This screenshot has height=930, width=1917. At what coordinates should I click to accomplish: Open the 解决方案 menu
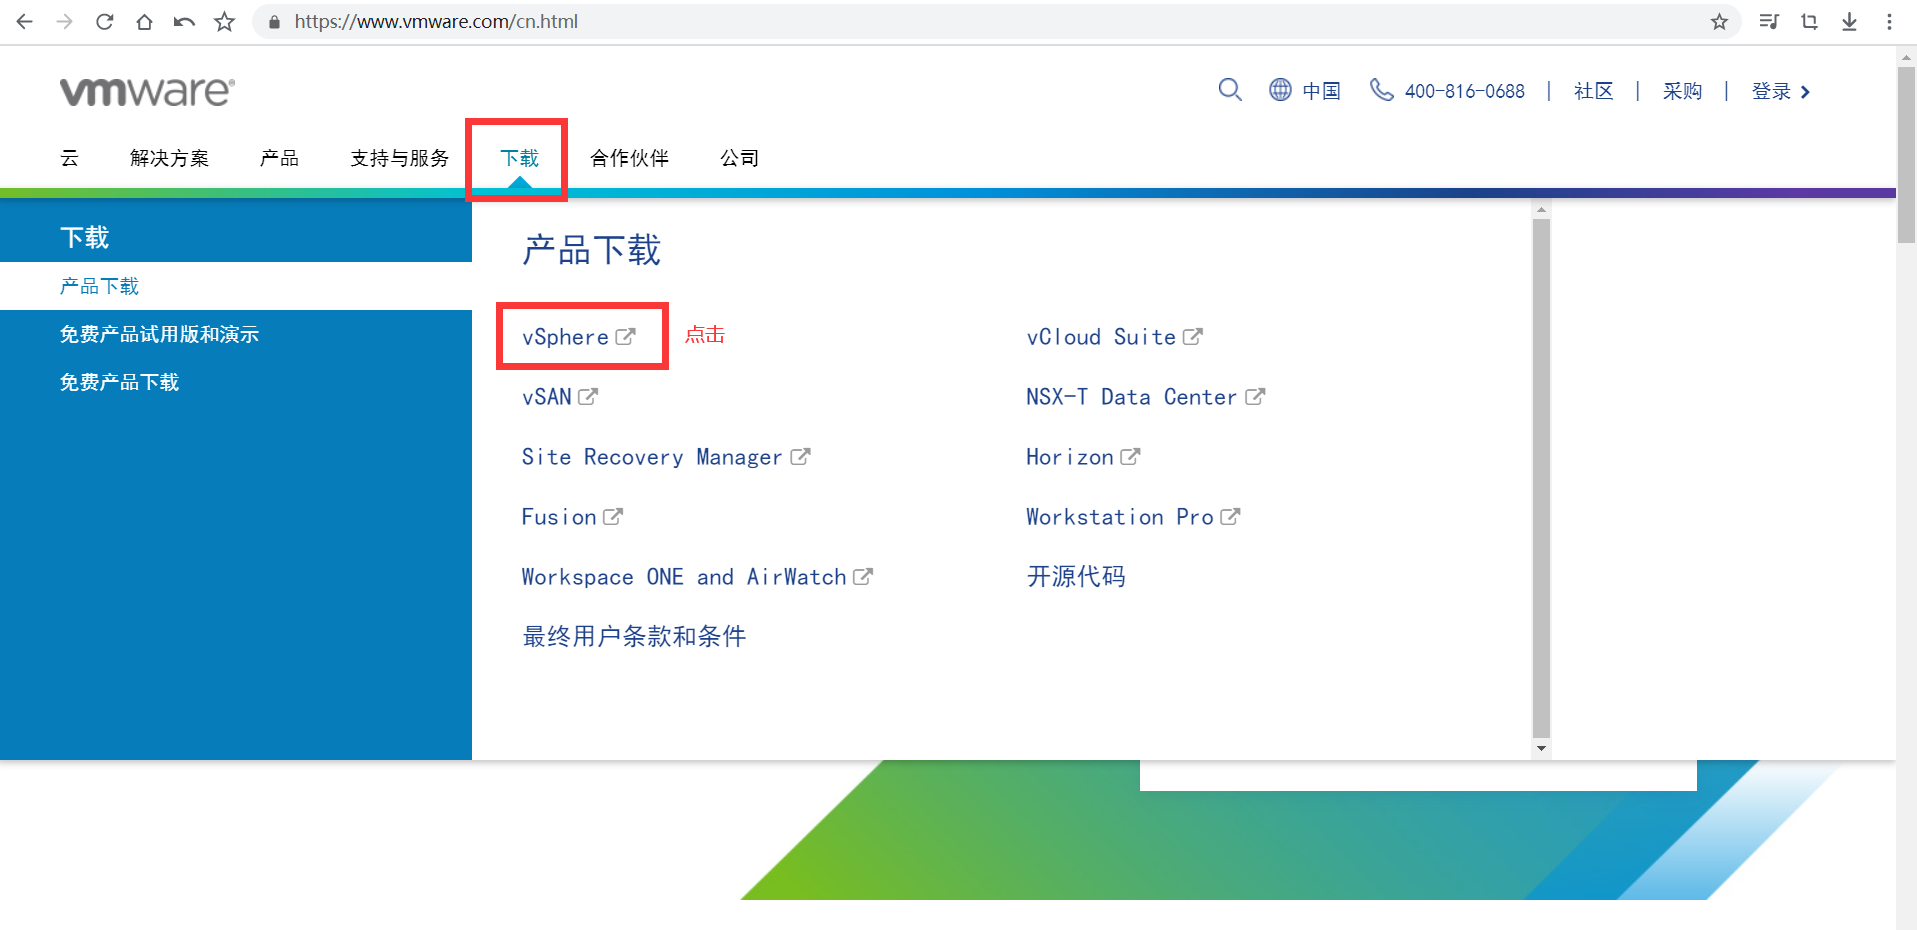coord(169,158)
